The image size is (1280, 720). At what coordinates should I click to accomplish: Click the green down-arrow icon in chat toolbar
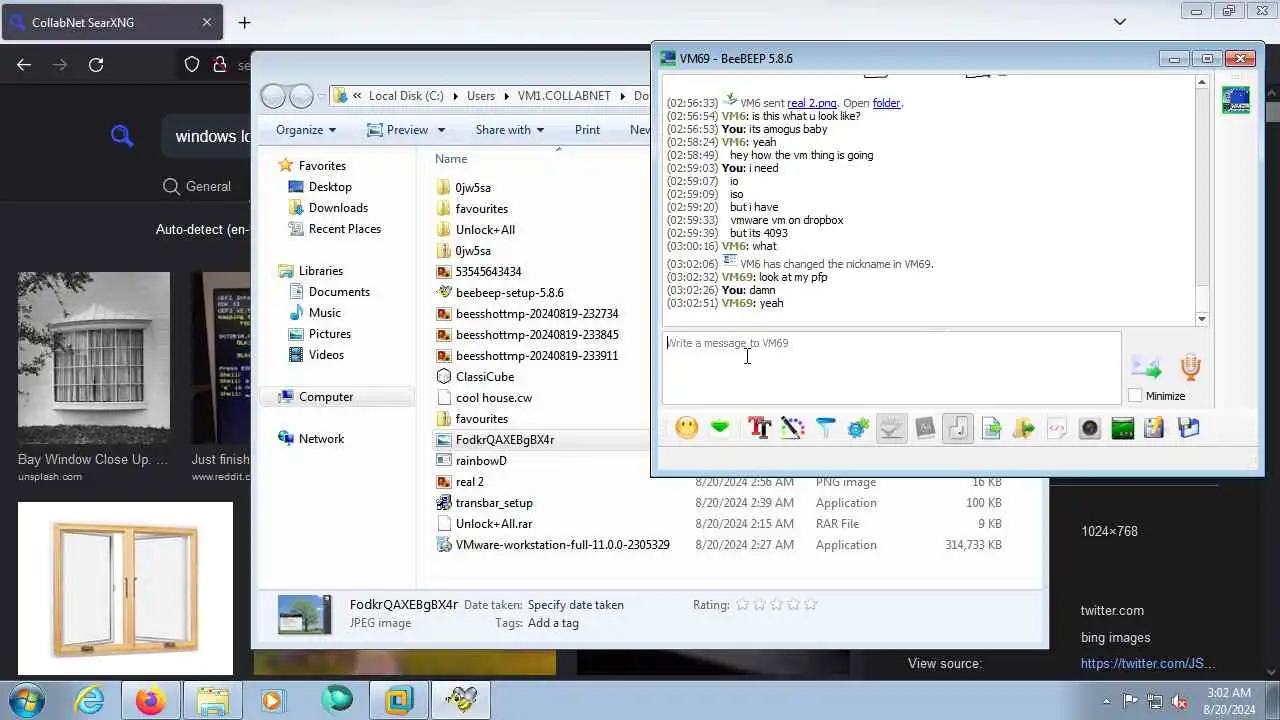click(720, 428)
